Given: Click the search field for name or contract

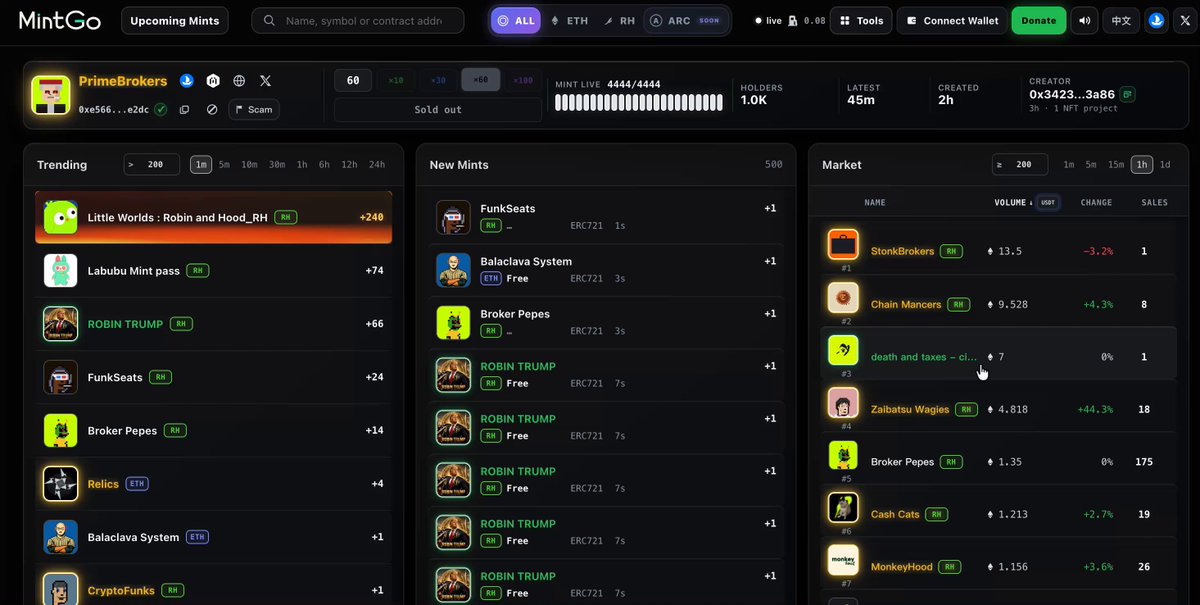Looking at the screenshot, I should 358,20.
